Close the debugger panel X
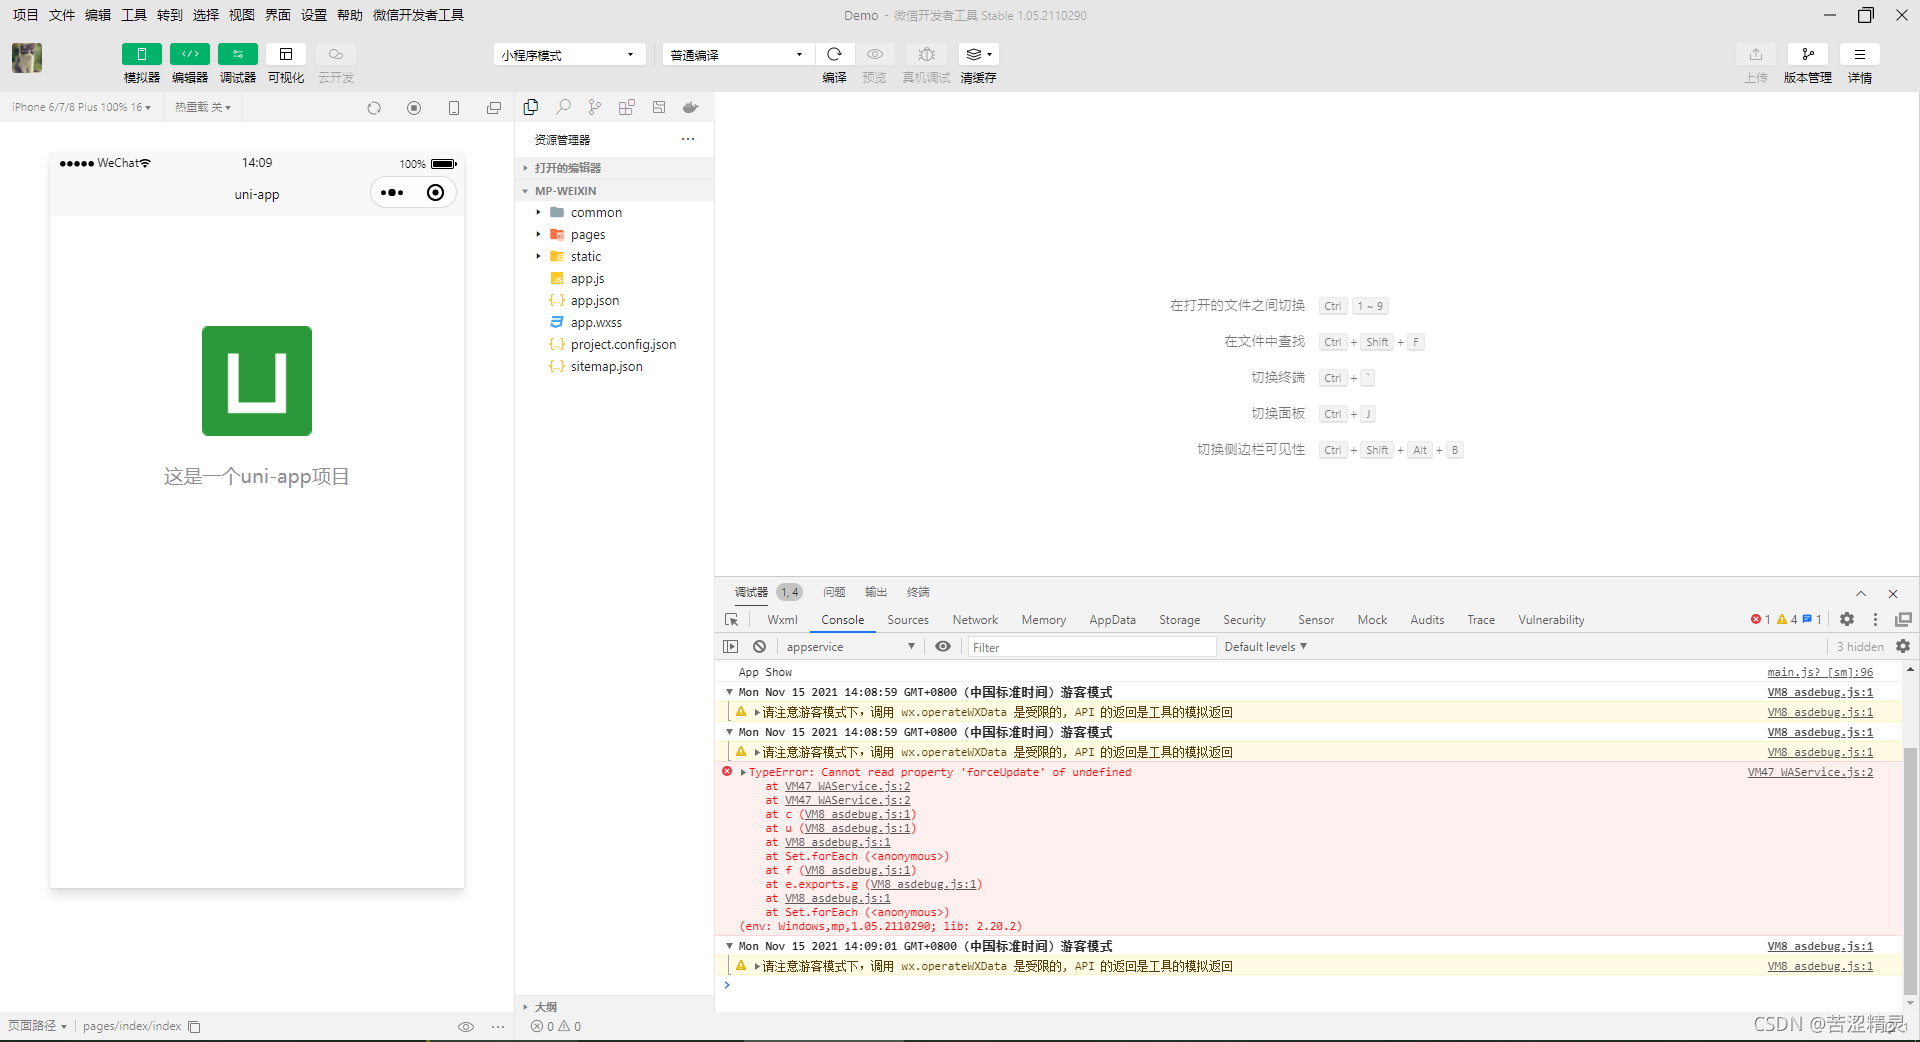Viewport: 1920px width, 1042px height. pos(1893,593)
